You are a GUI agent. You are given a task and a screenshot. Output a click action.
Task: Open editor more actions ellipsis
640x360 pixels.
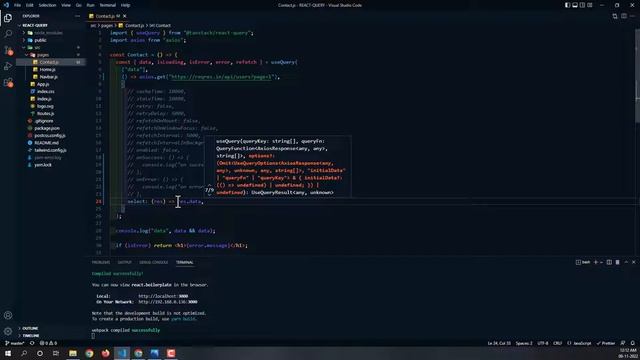633,16
